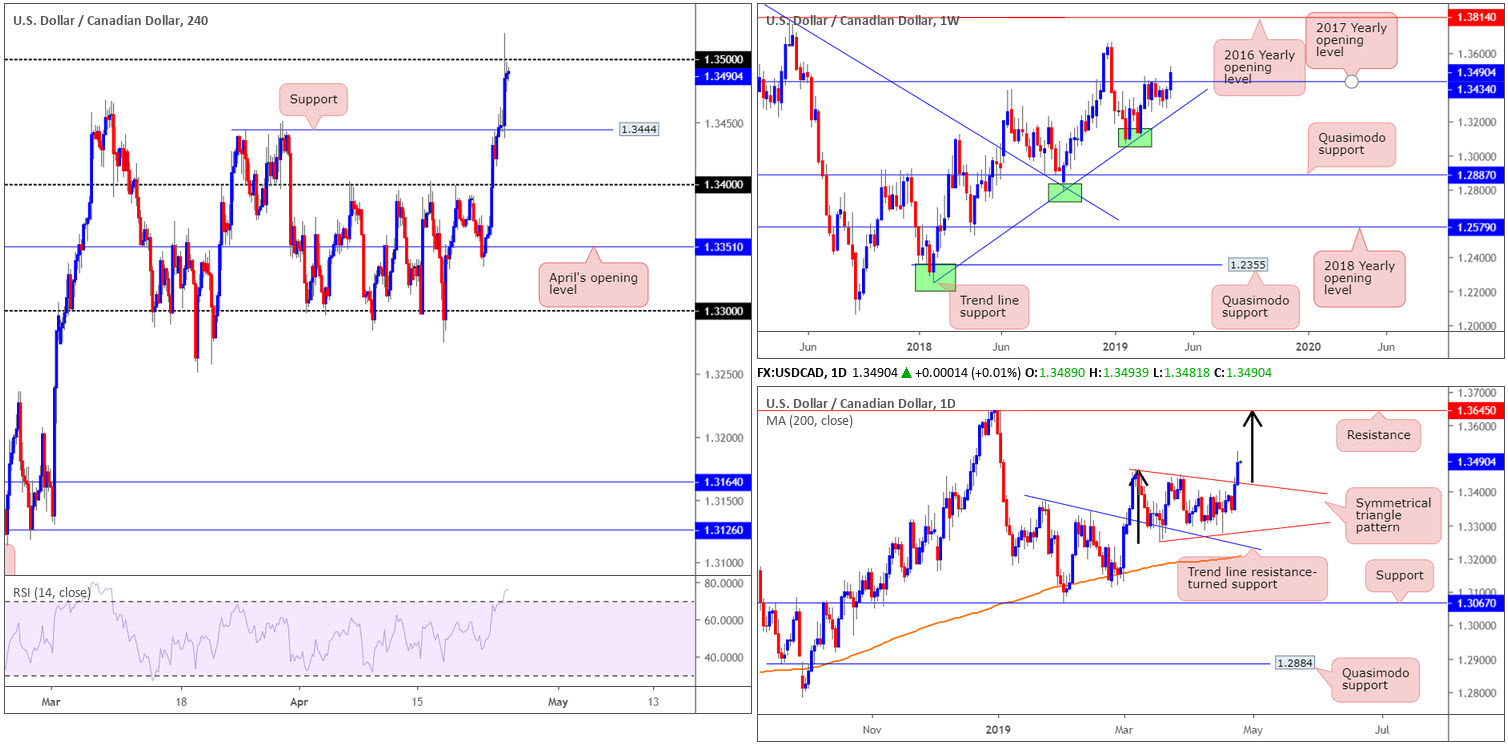
Task: Click the Support callout on the 240 chart
Action: (x=315, y=100)
